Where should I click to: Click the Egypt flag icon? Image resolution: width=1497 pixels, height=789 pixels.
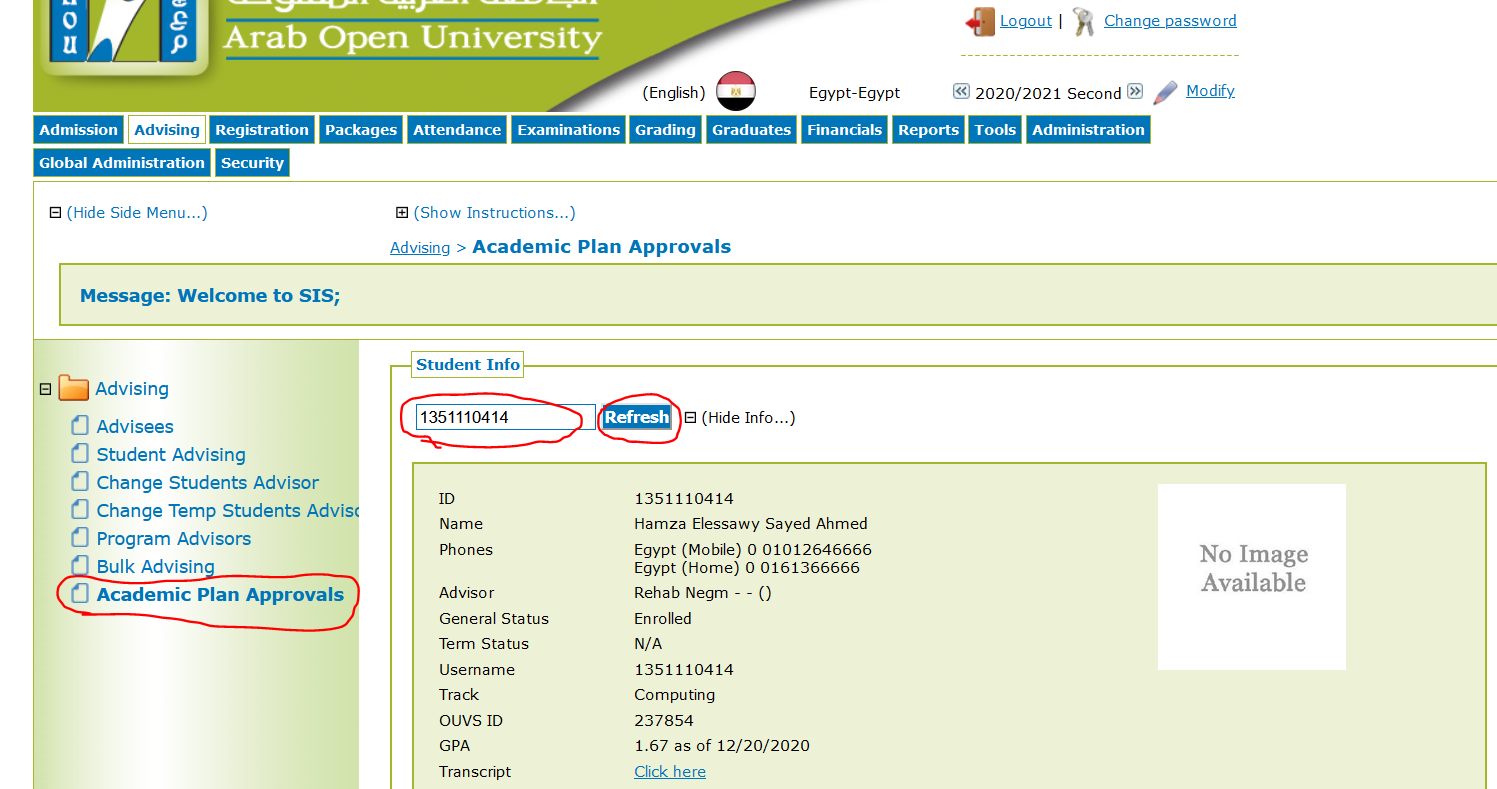736,91
